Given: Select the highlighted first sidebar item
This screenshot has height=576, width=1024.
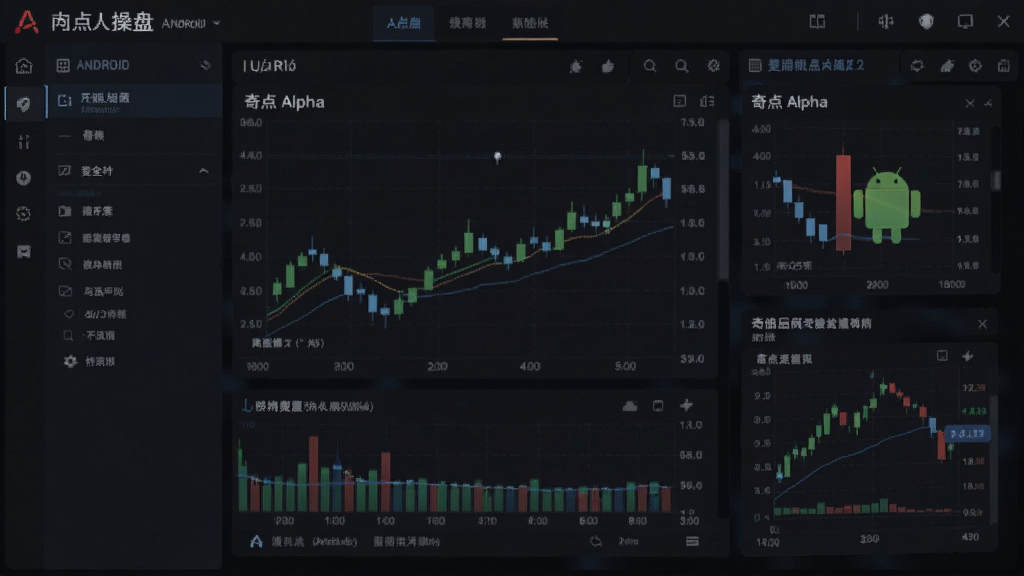Looking at the screenshot, I should 135,101.
